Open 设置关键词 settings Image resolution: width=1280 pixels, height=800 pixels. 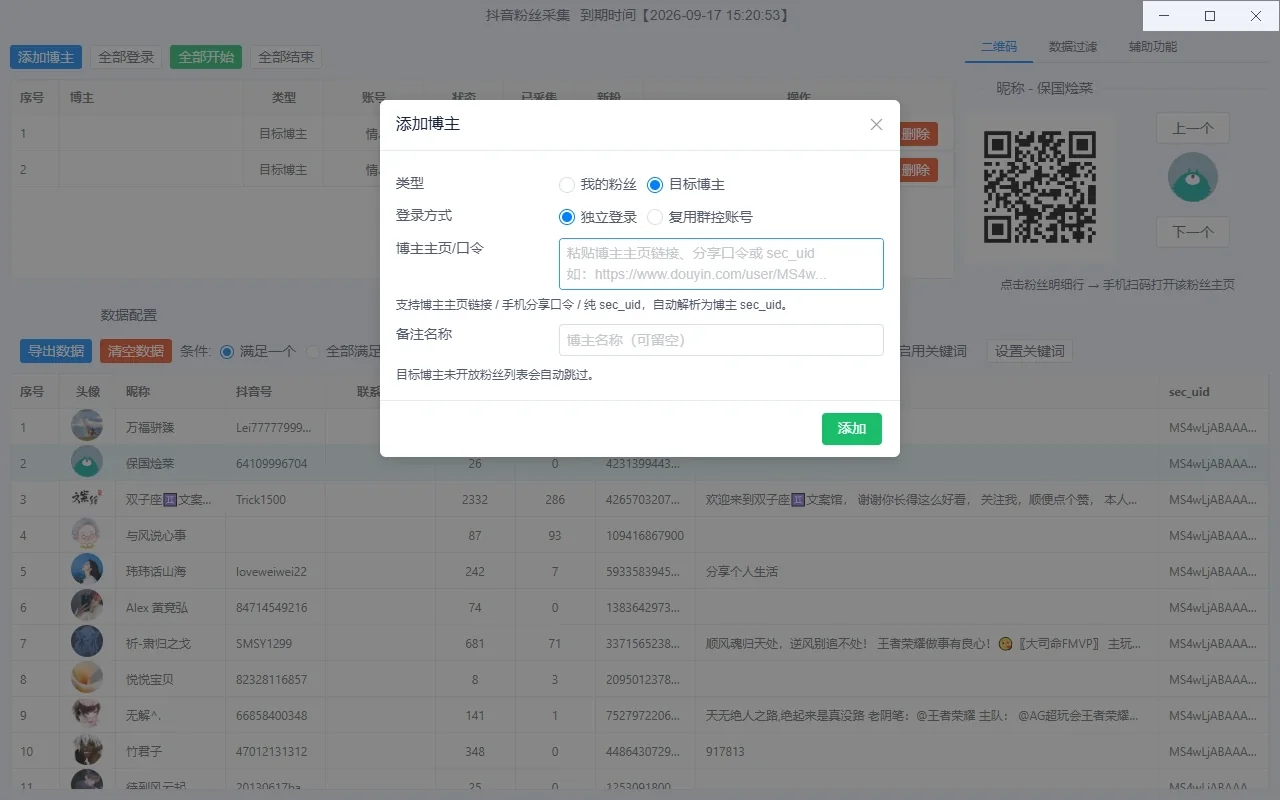click(x=1030, y=351)
